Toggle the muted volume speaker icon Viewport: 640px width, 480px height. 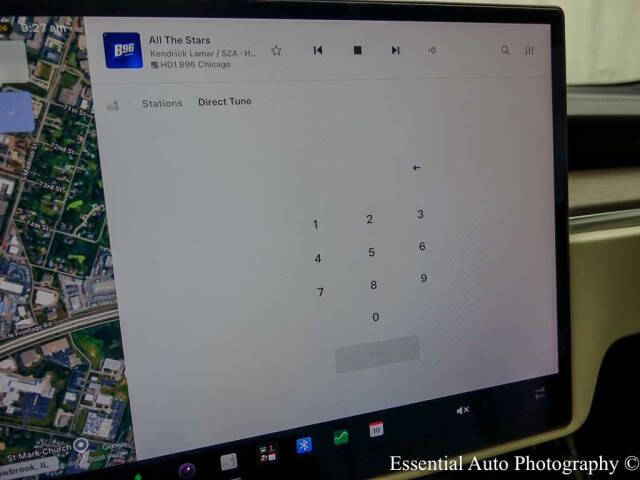coord(462,410)
